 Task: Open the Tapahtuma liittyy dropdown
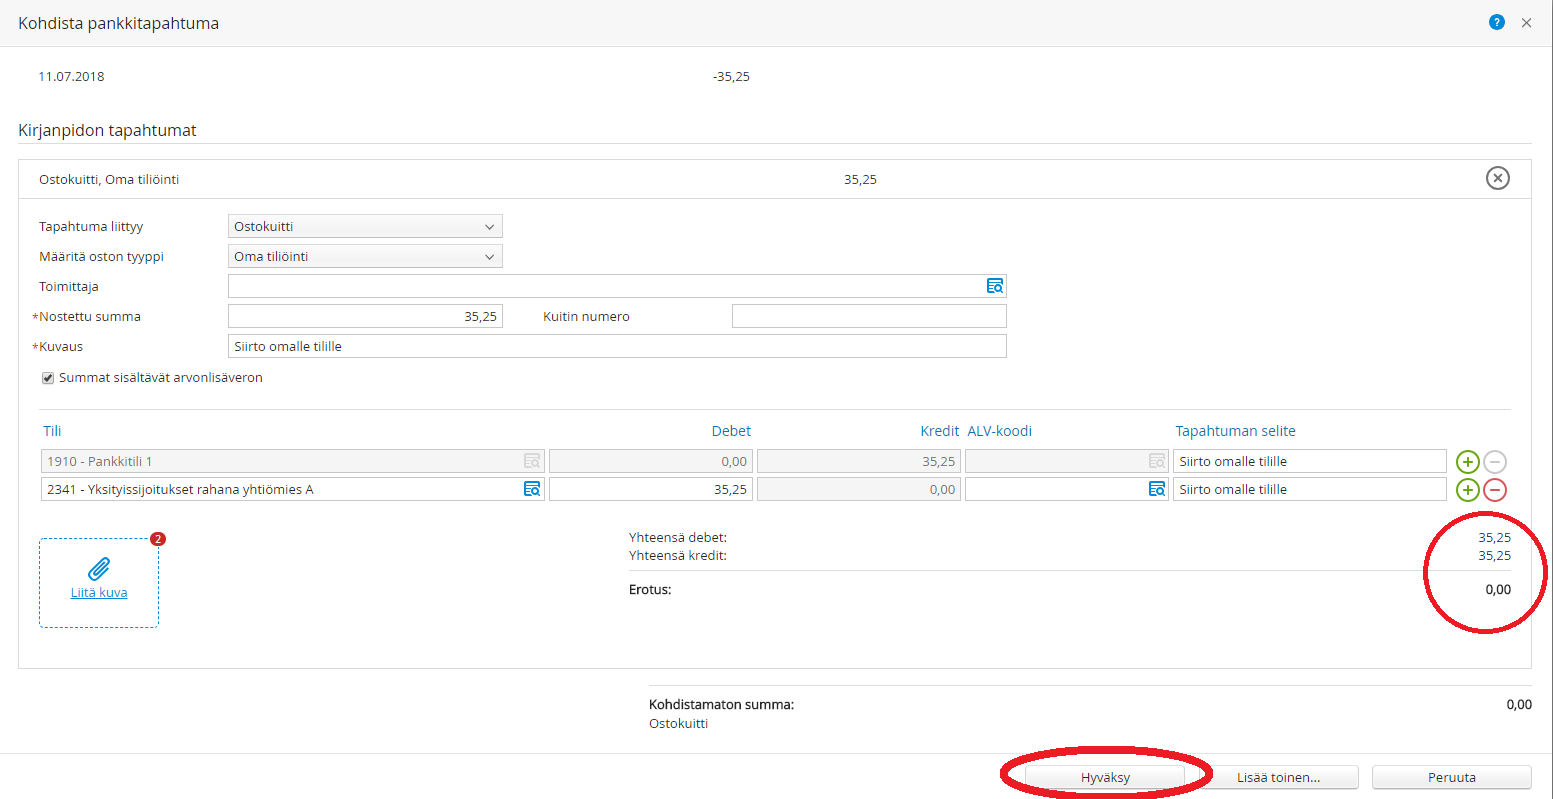(365, 226)
